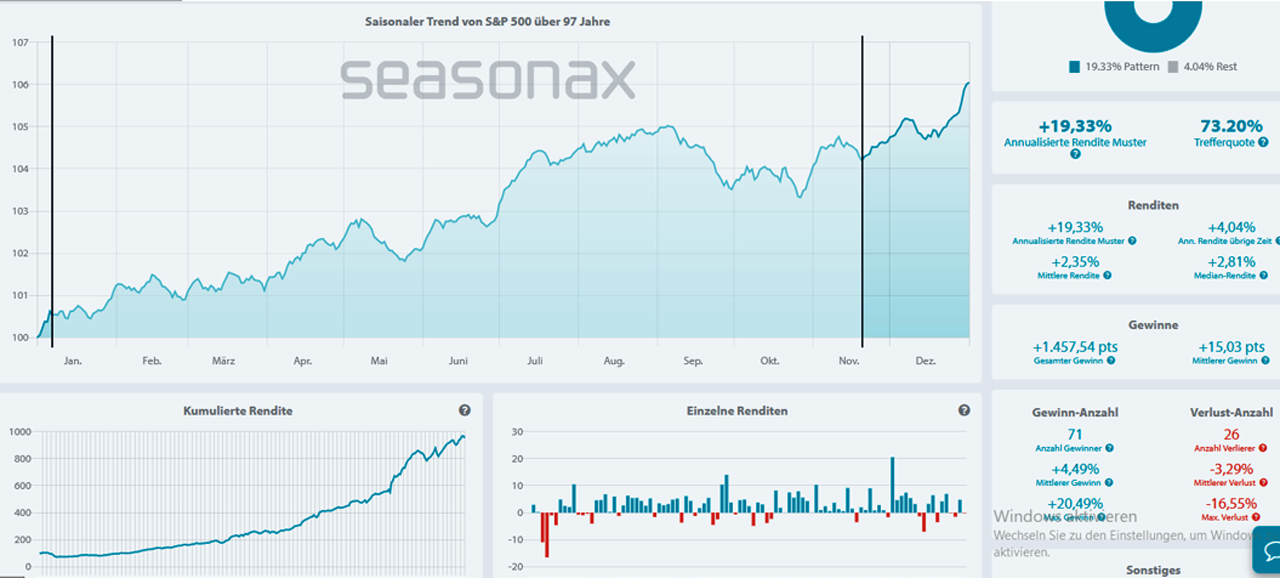1280x578 pixels.
Task: Toggle the 4.04% Rest legend entry
Action: 1207,67
